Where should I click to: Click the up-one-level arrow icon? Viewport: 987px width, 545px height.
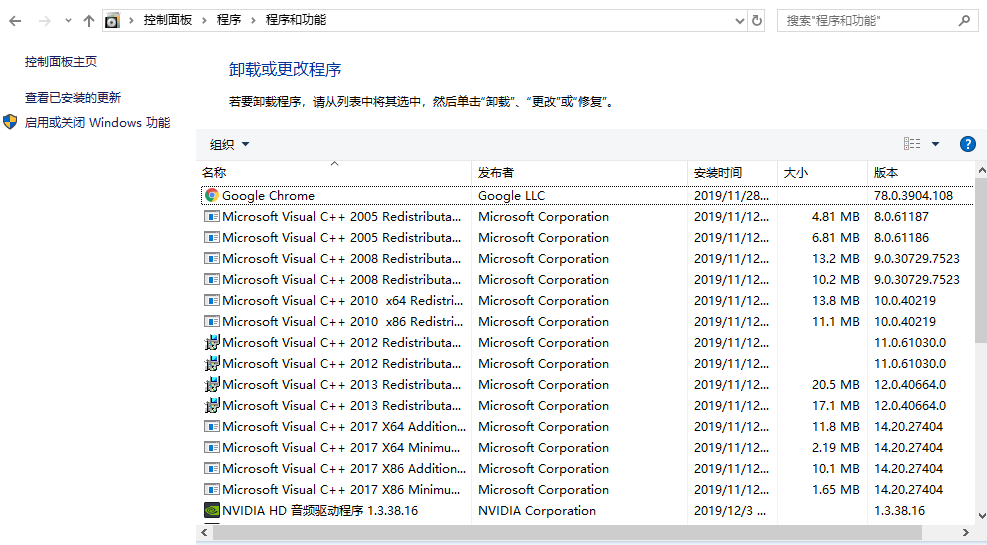click(88, 20)
